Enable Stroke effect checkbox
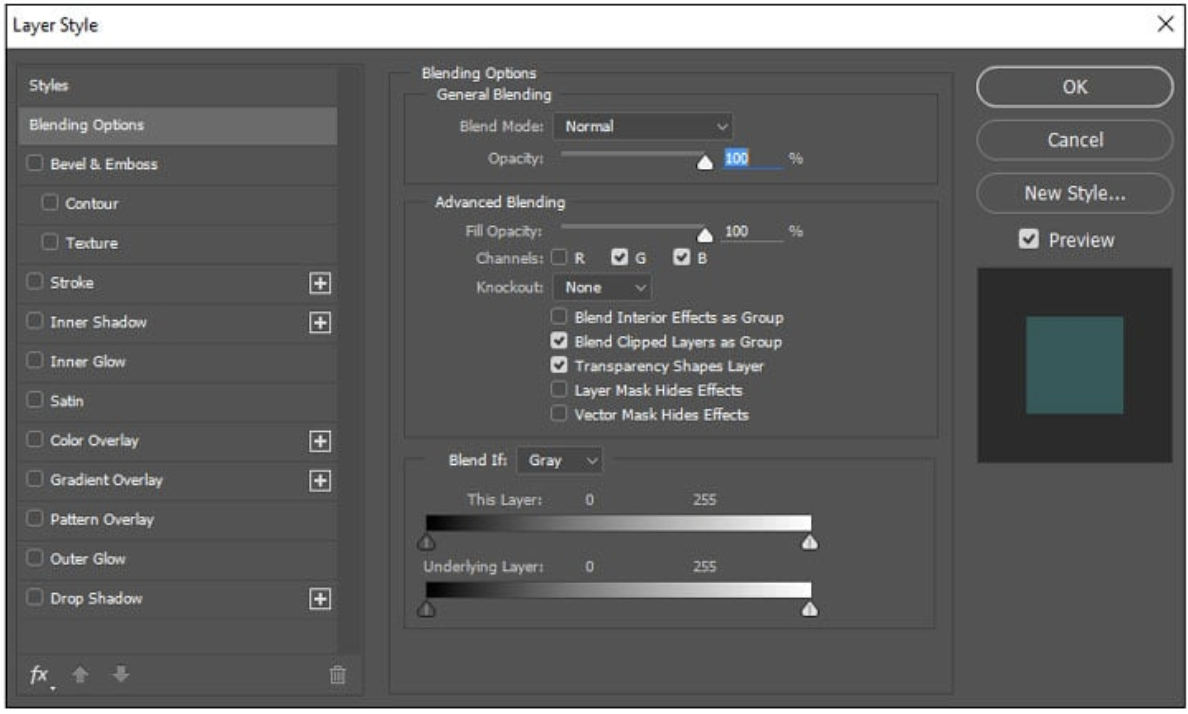 [x=35, y=281]
